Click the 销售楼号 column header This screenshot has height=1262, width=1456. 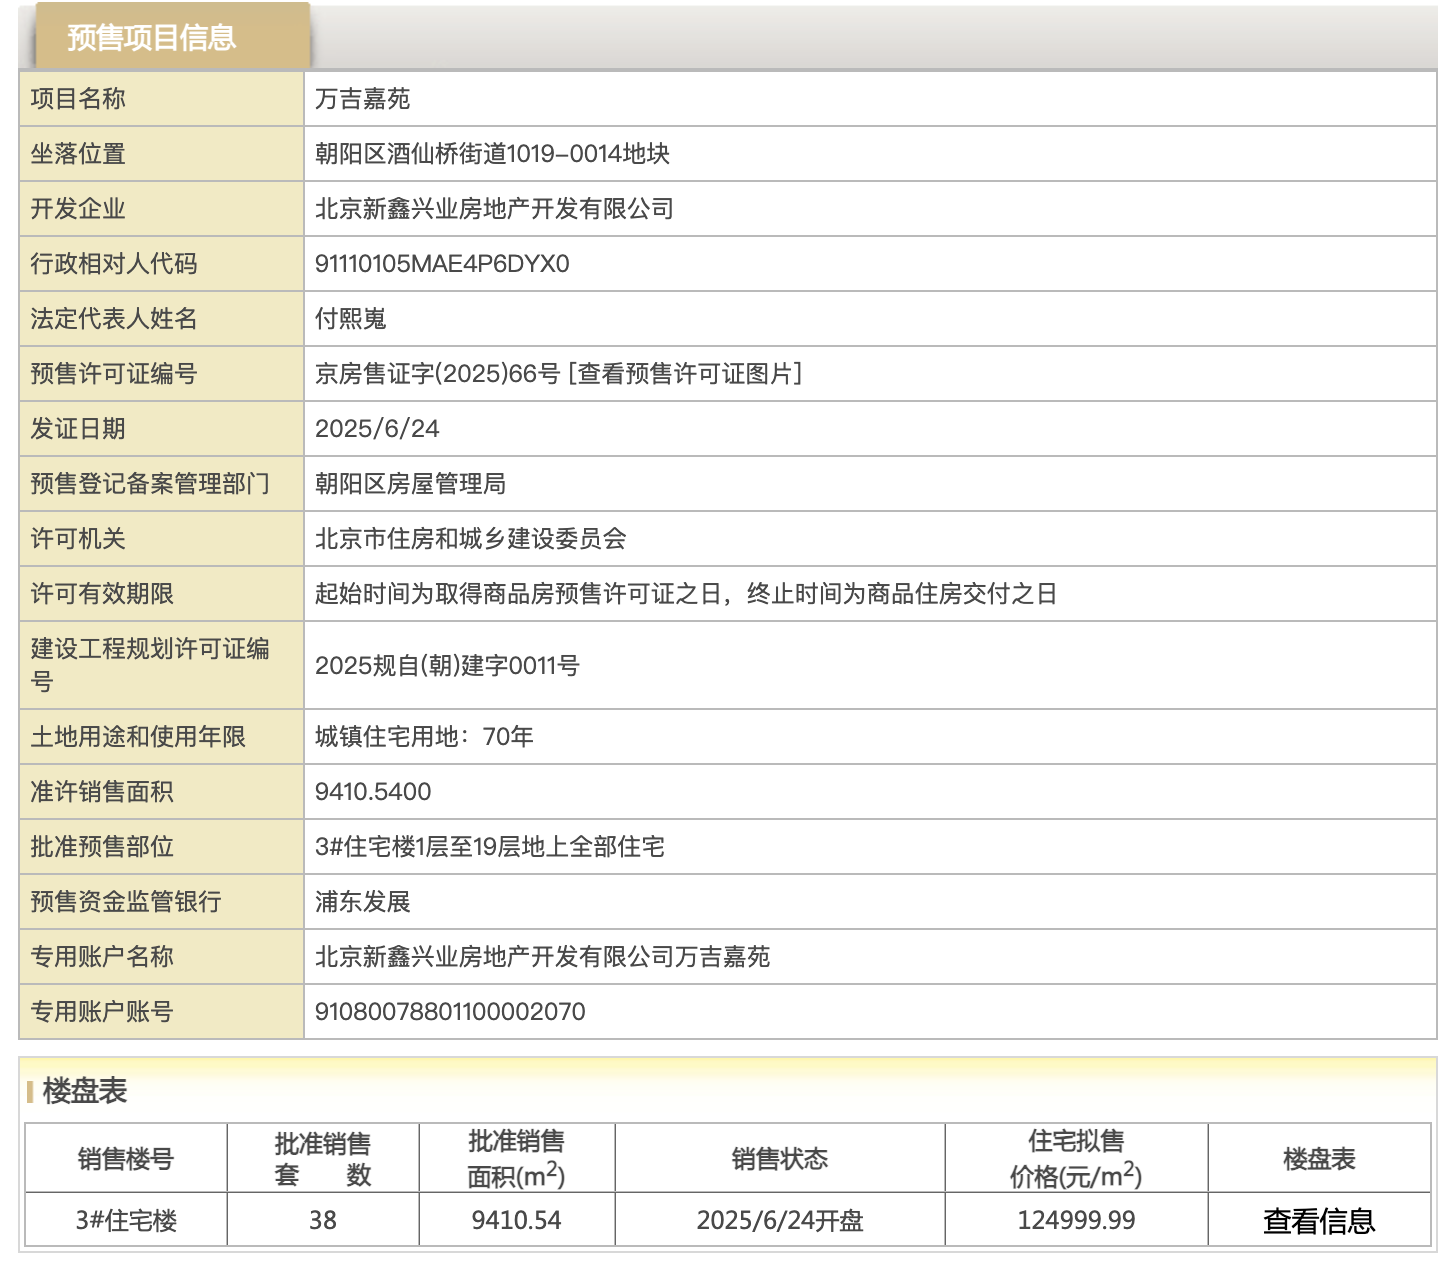[126, 1159]
